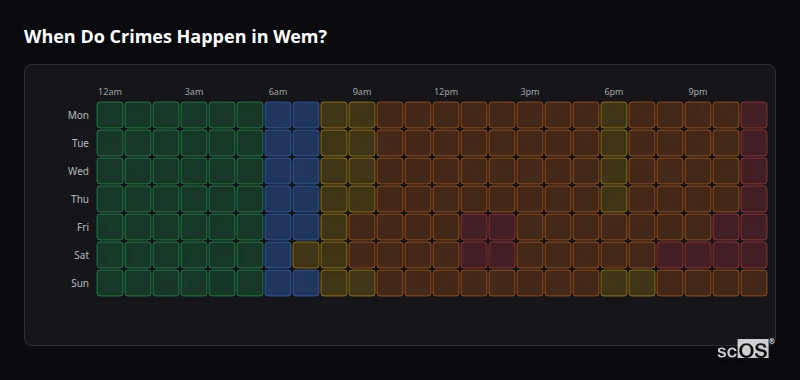The height and width of the screenshot is (380, 800).
Task: Click the '12am' column label
Action: (110, 92)
